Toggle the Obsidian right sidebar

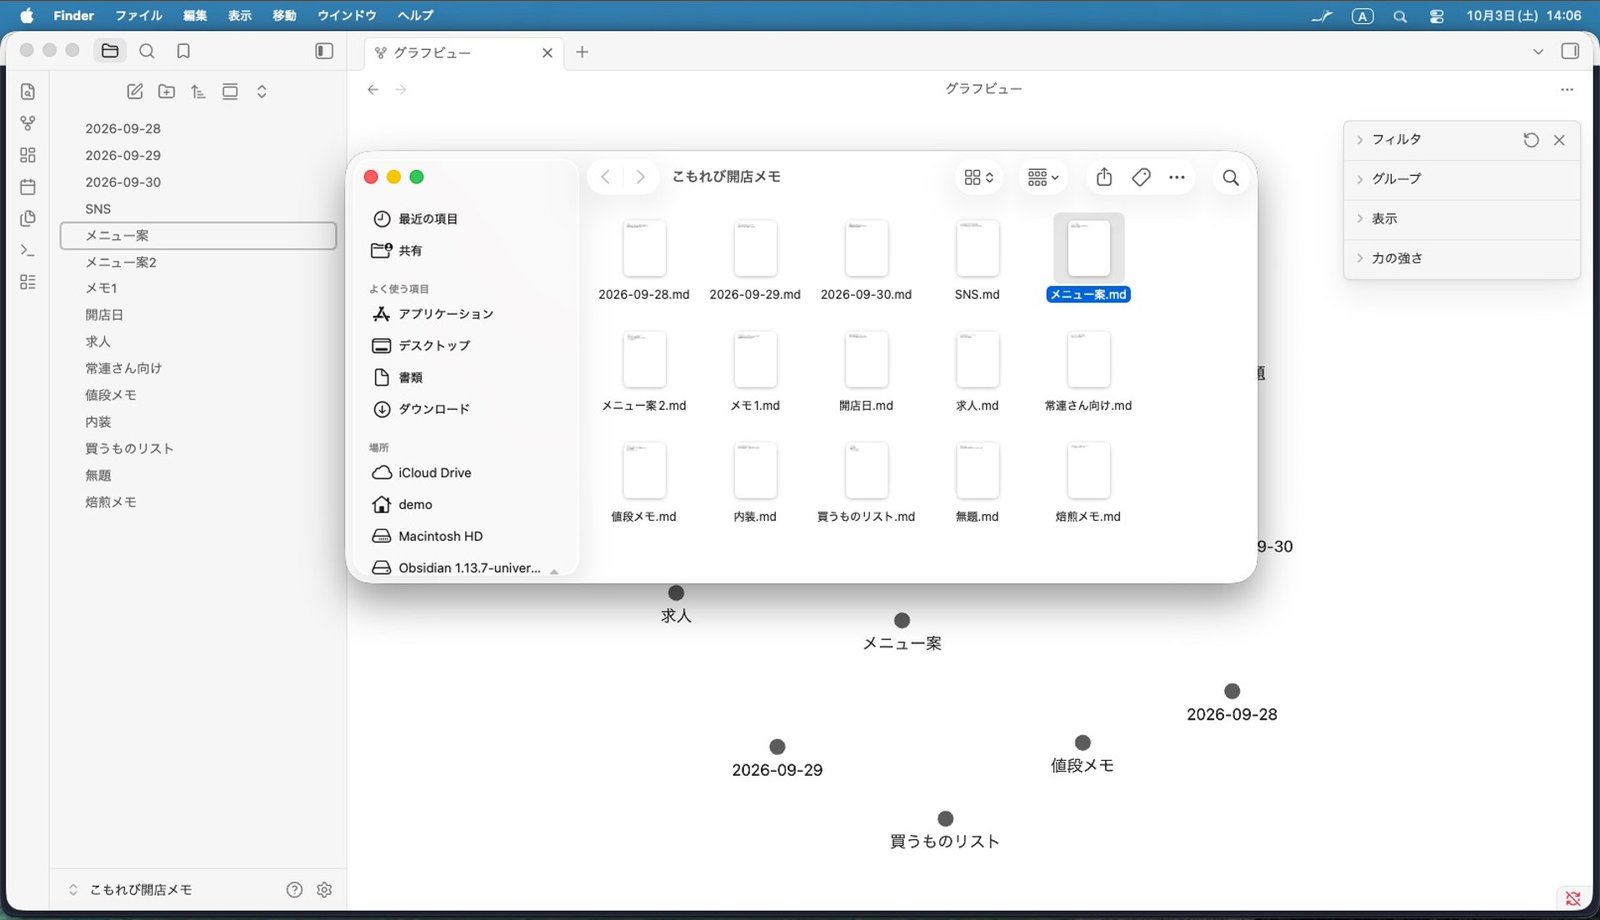coord(1570,51)
